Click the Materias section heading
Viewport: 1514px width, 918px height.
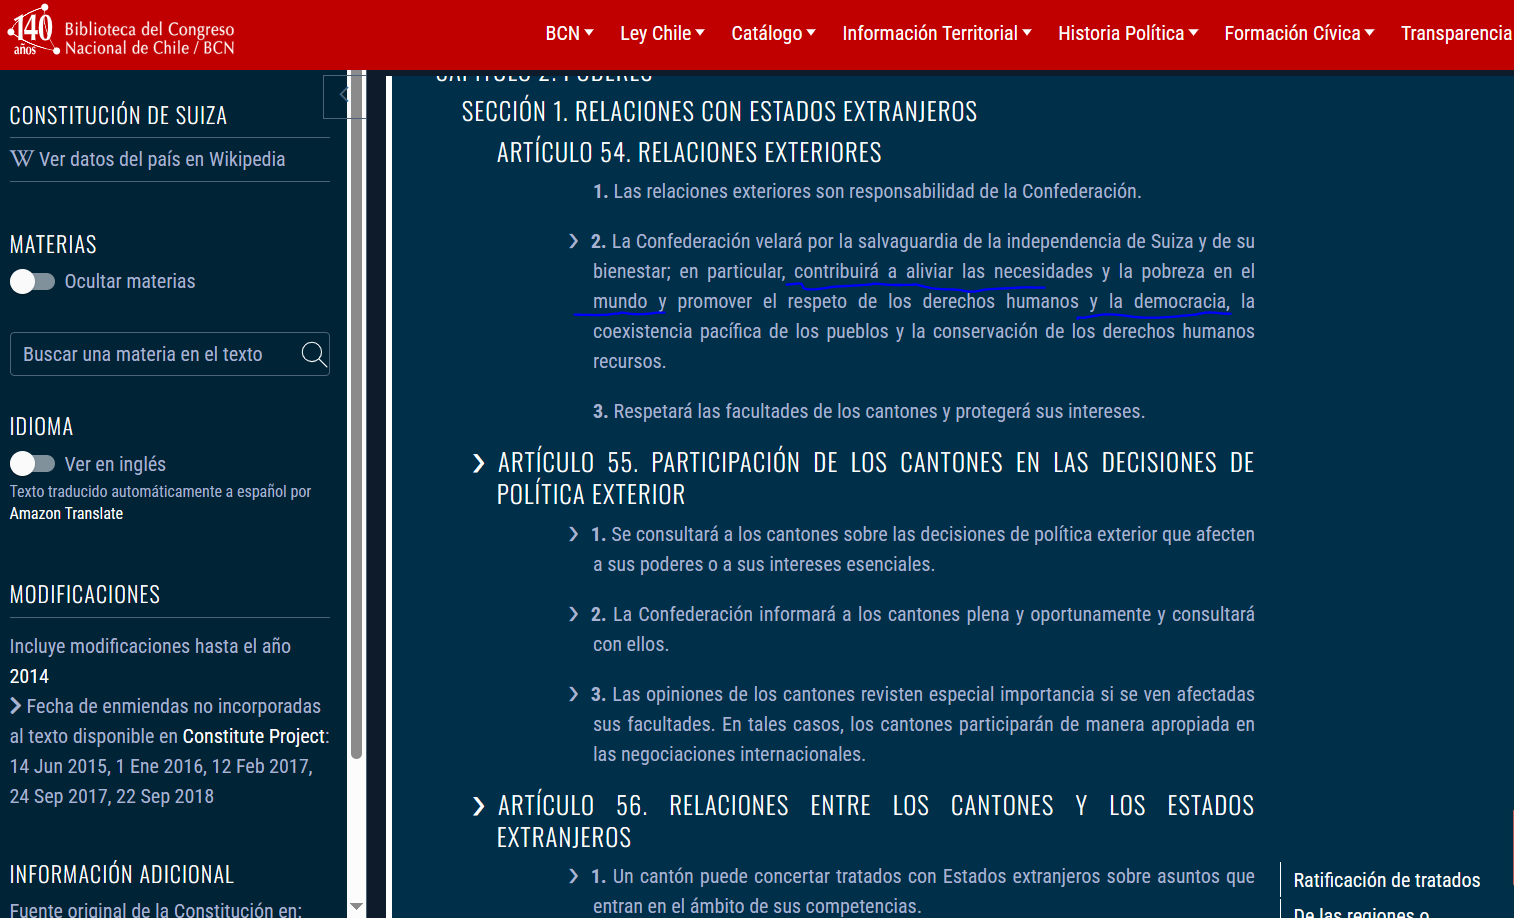pos(53,244)
